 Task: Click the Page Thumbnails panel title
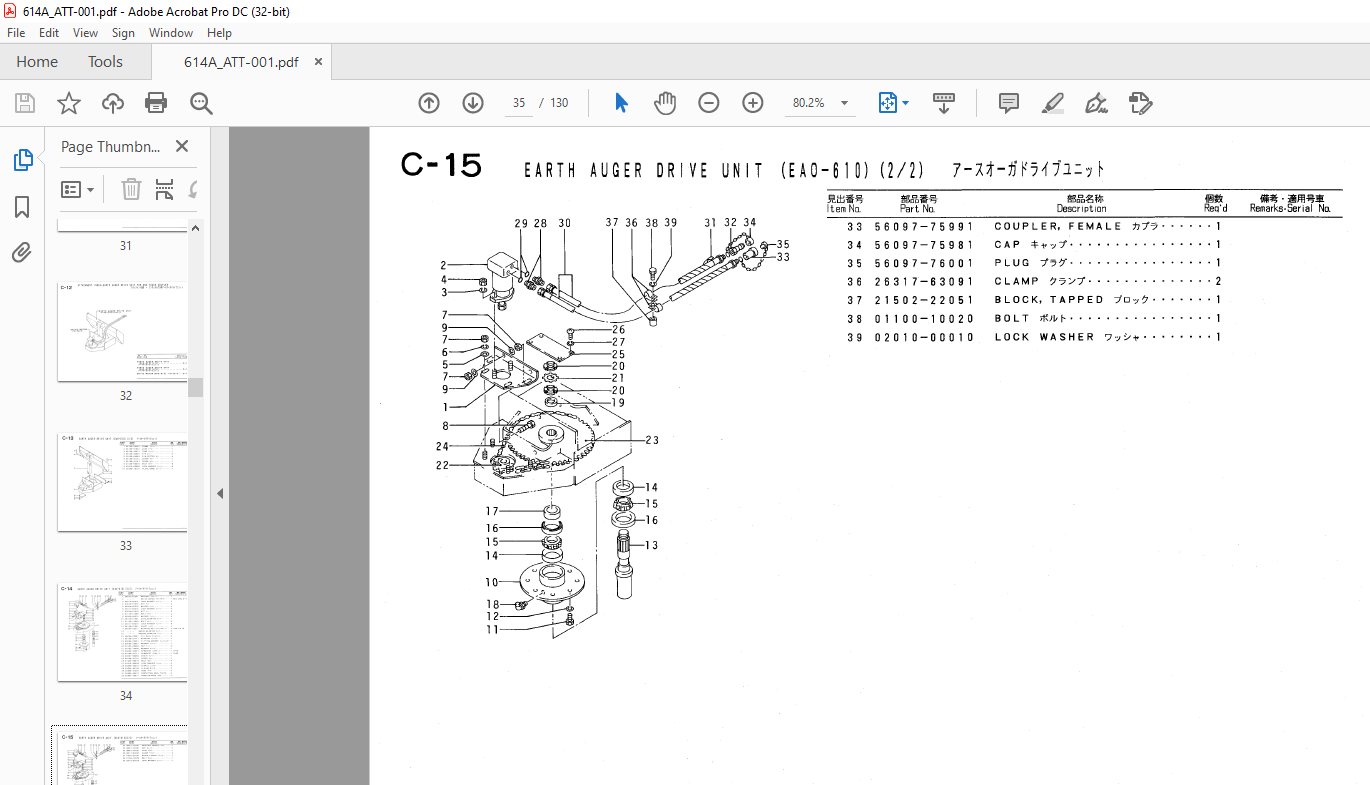tap(111, 146)
